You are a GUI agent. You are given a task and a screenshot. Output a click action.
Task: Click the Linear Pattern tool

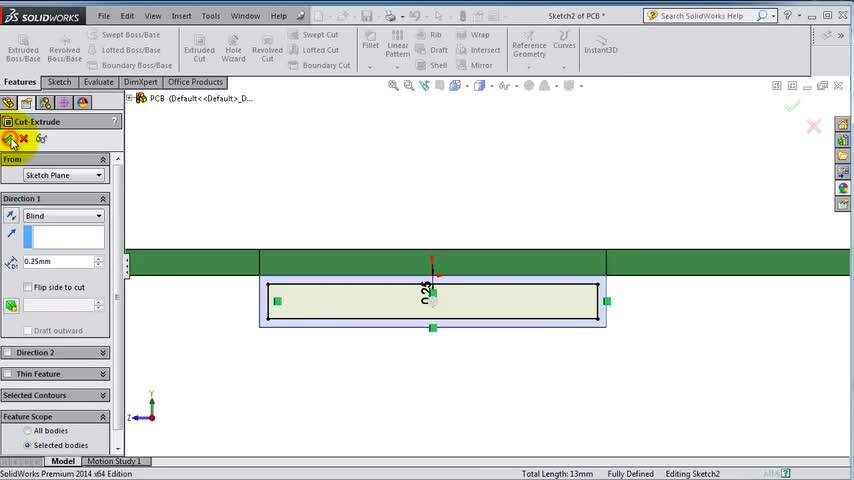coord(398,44)
